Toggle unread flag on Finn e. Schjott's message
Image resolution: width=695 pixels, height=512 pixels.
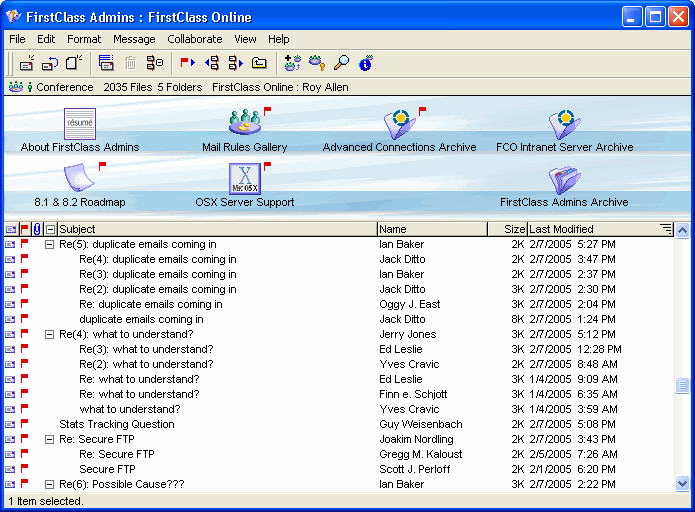(x=24, y=393)
